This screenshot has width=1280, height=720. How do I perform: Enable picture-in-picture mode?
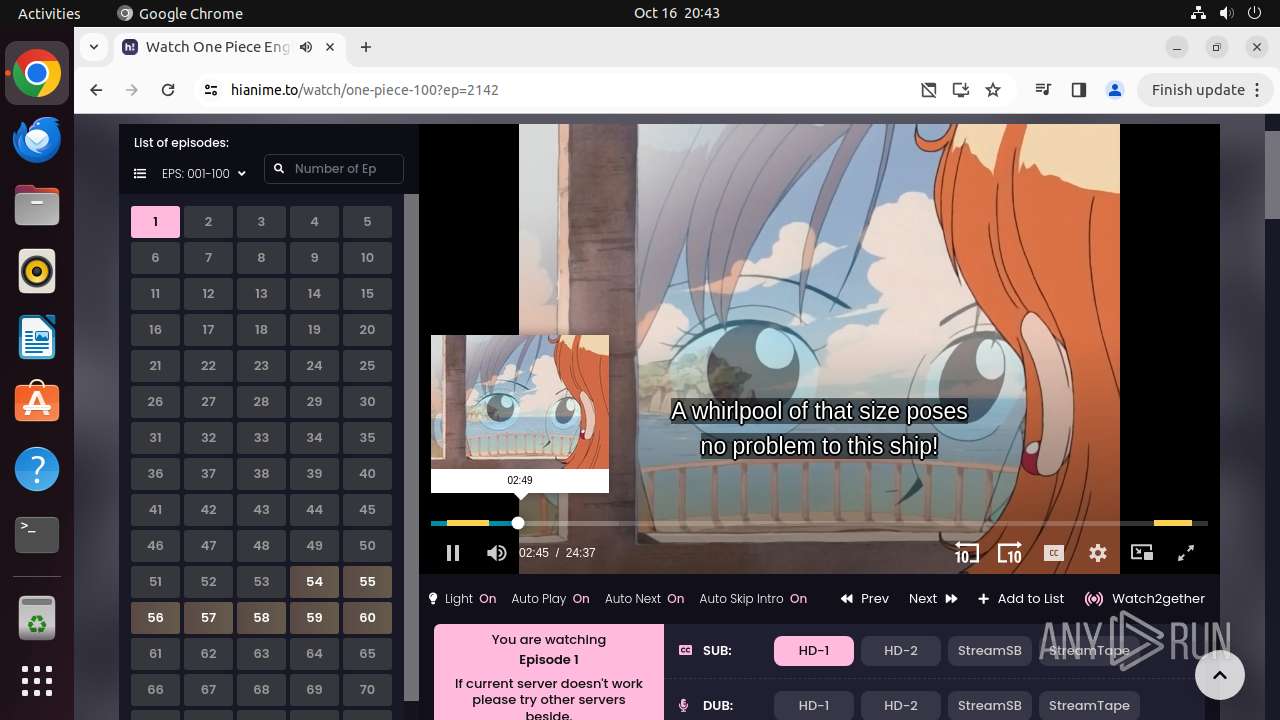pyautogui.click(x=1142, y=553)
